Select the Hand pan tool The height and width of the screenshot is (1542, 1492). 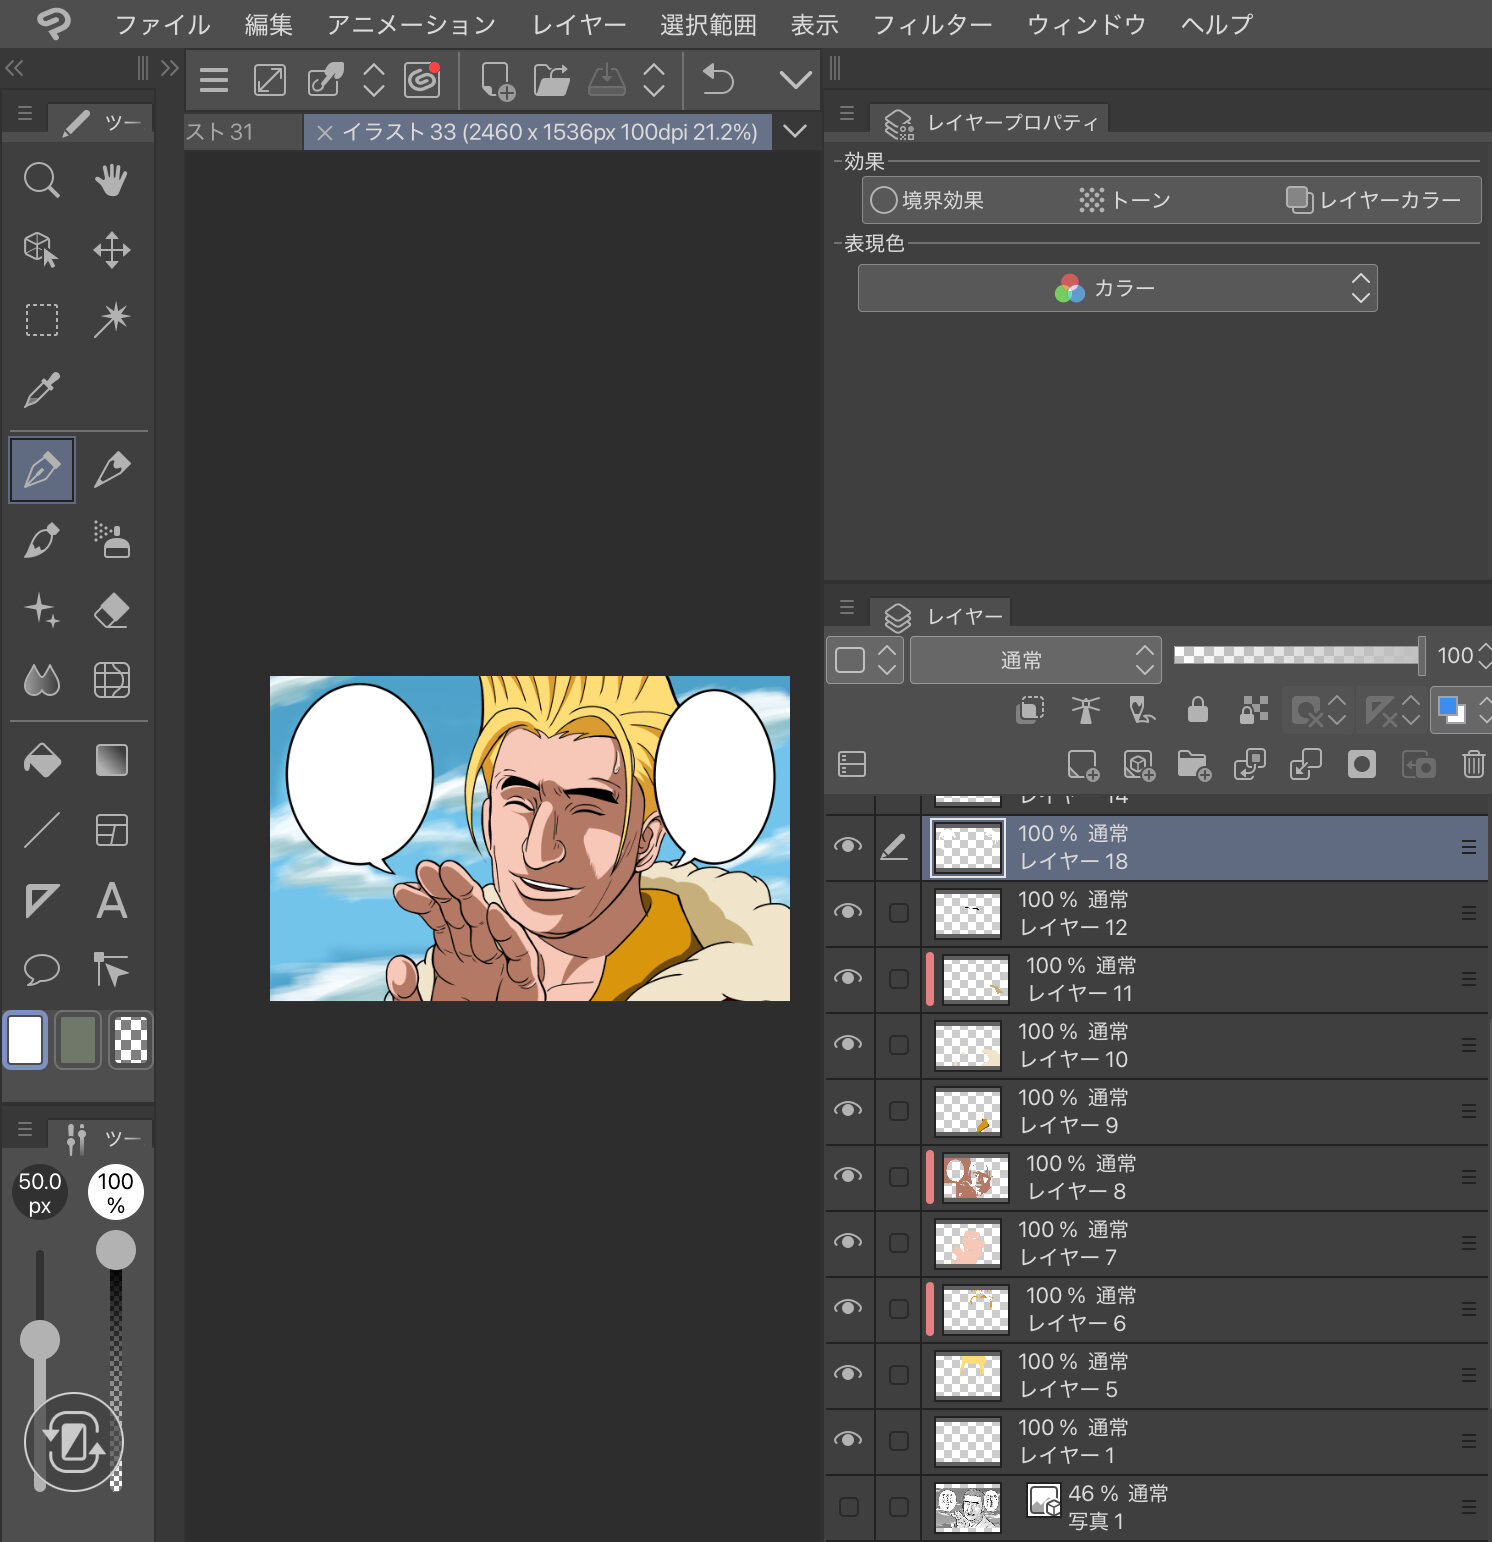(111, 181)
